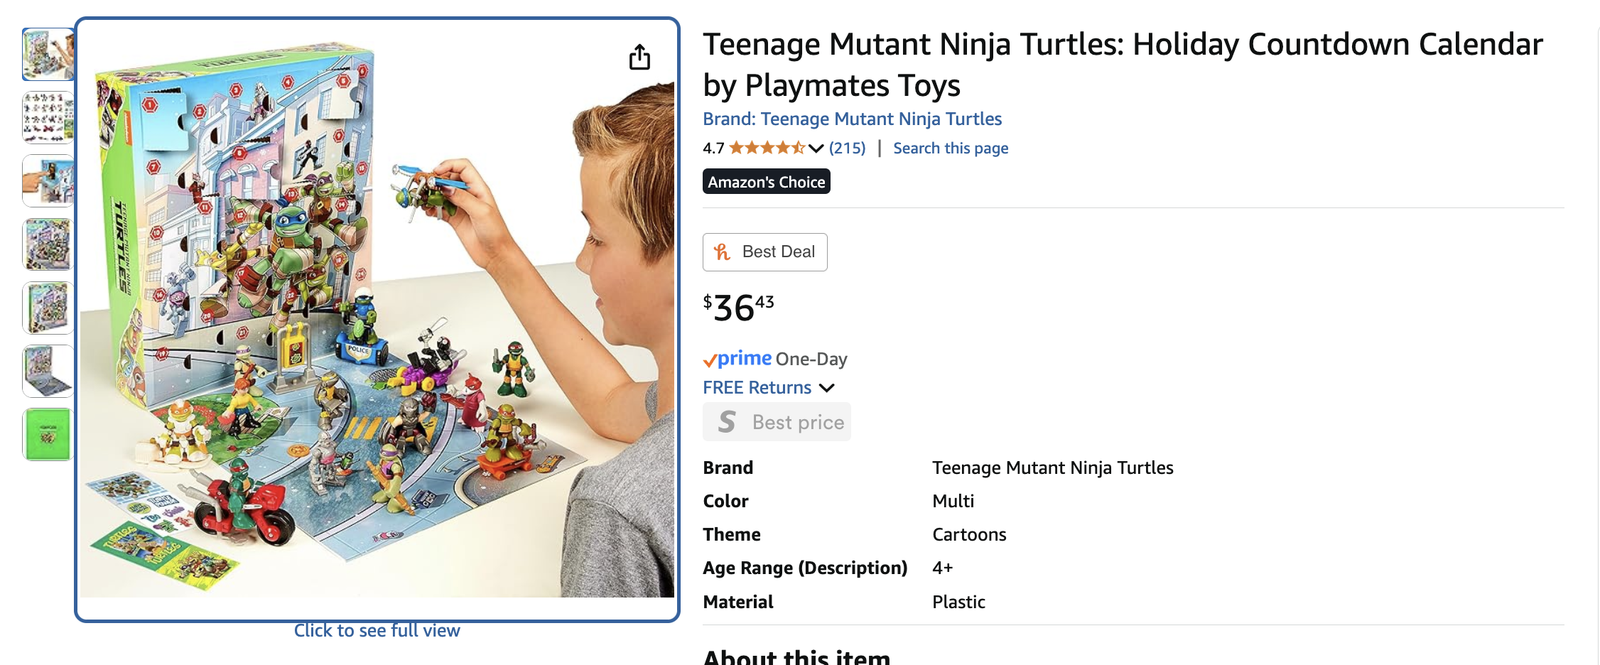Viewport: 1600px width, 665px height.
Task: Expand the FREE Returns dropdown arrow
Action: click(x=827, y=388)
